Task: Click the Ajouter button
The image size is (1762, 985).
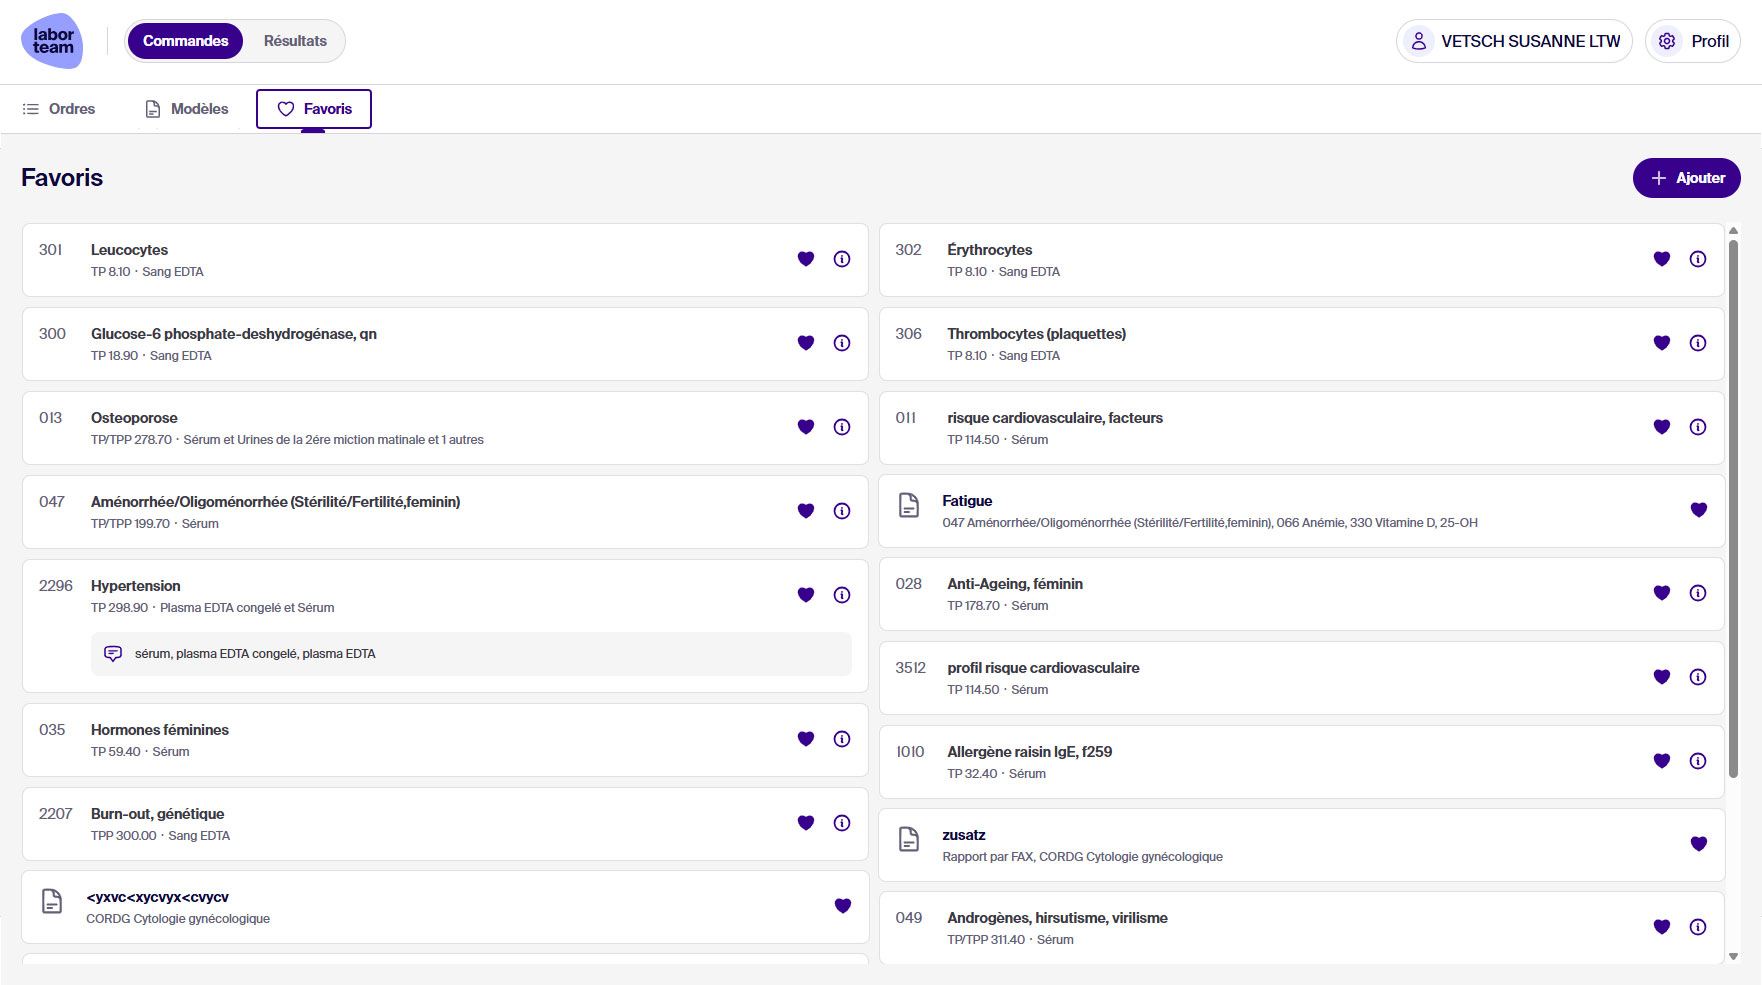Action: coord(1686,178)
